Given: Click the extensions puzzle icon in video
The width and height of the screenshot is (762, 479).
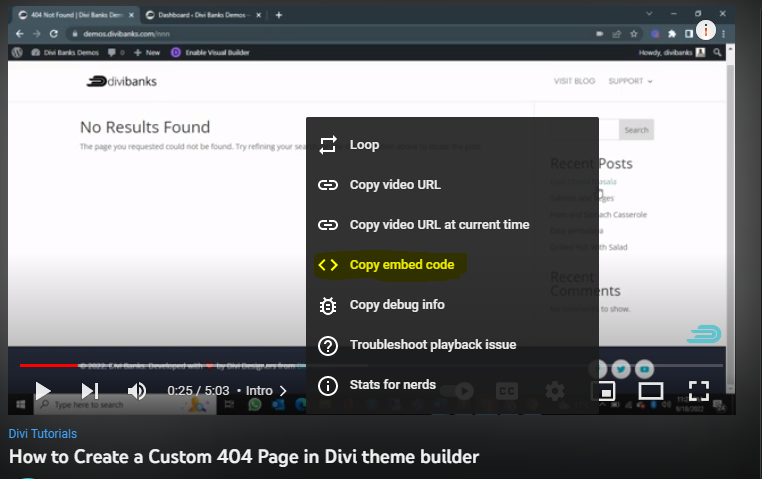Looking at the screenshot, I should coord(672,34).
